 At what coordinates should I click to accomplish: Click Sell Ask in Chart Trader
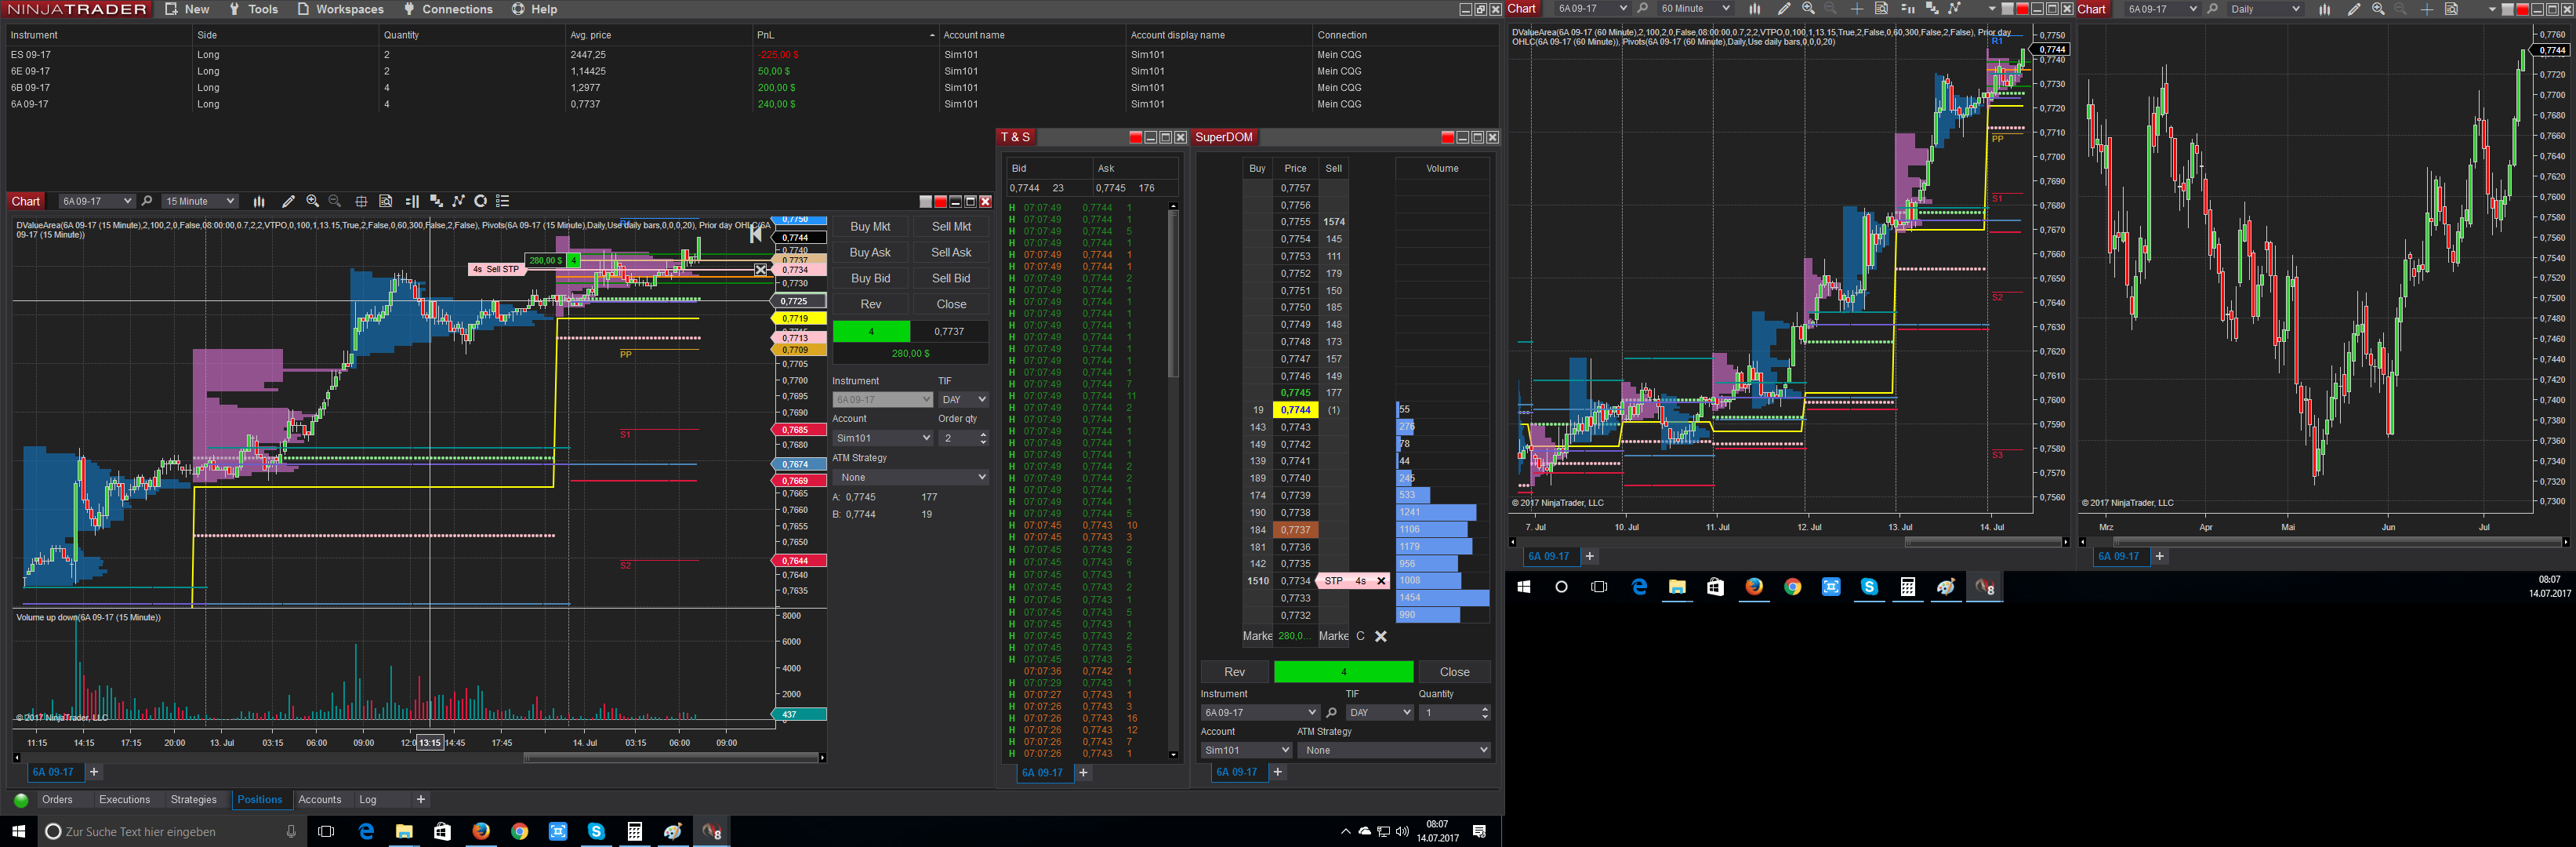(951, 253)
